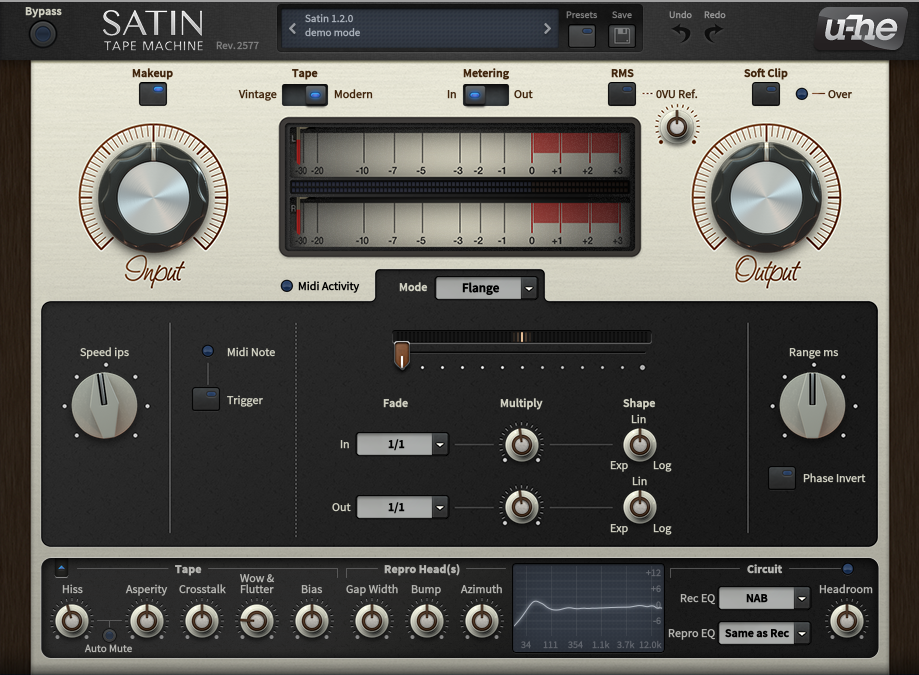Click the Asperity knob
Screen dimensions: 919x675
(147, 621)
